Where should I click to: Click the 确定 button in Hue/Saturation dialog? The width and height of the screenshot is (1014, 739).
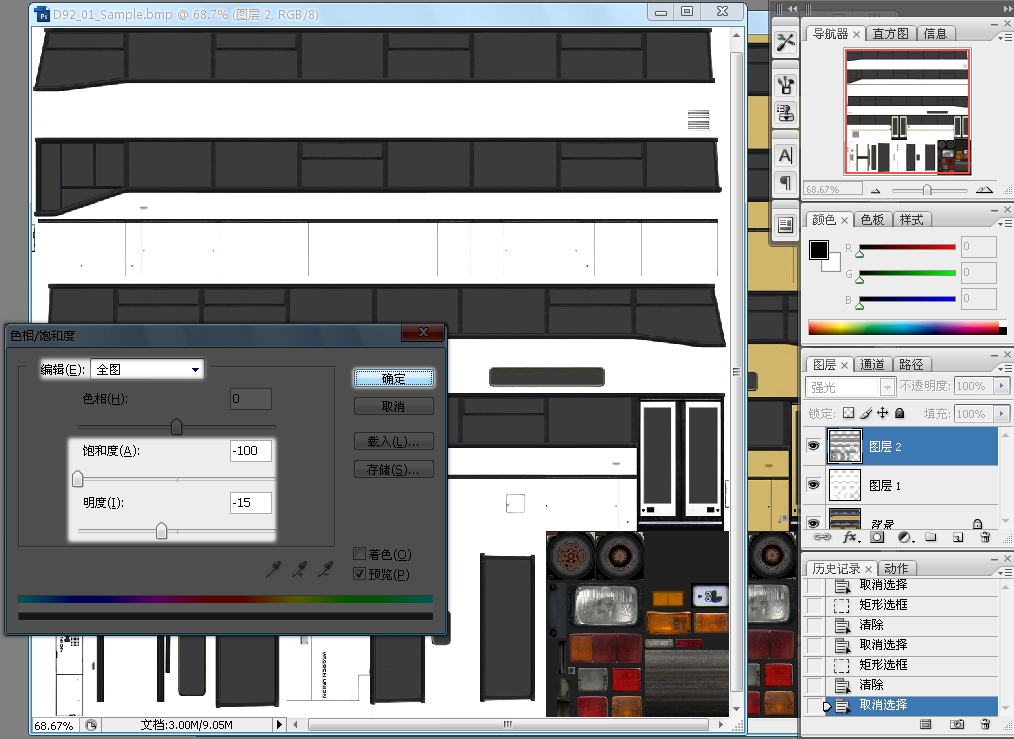tap(394, 378)
